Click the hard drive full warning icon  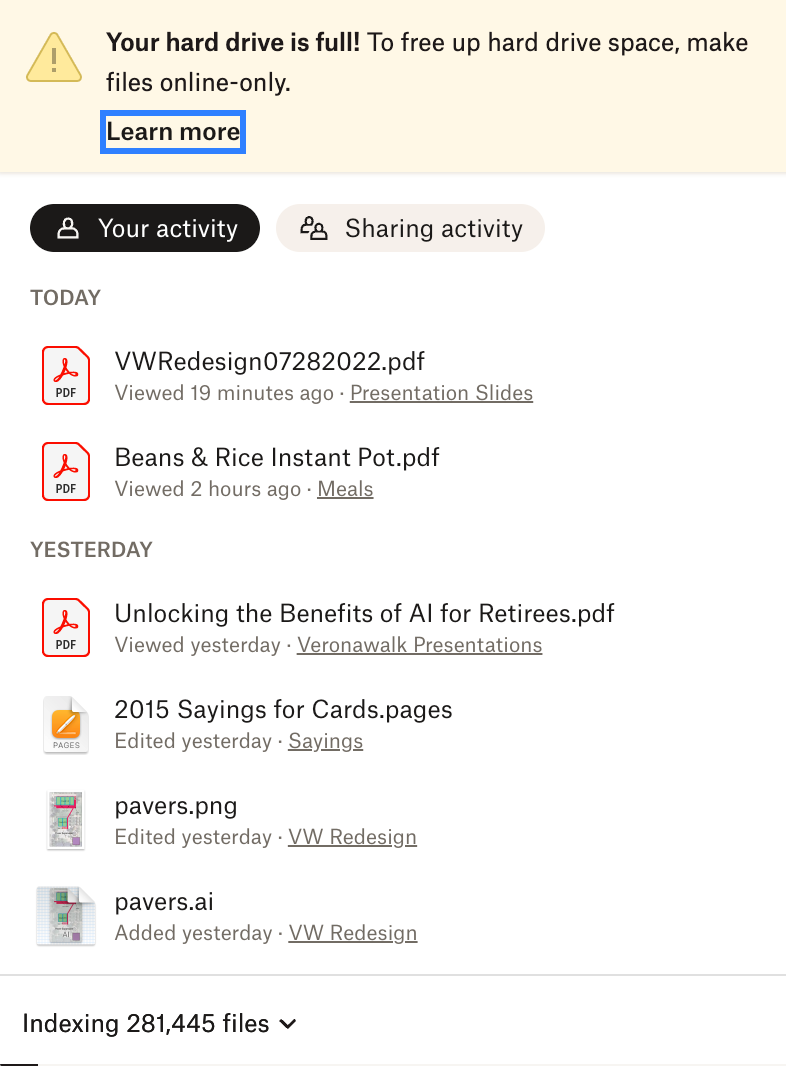[54, 57]
